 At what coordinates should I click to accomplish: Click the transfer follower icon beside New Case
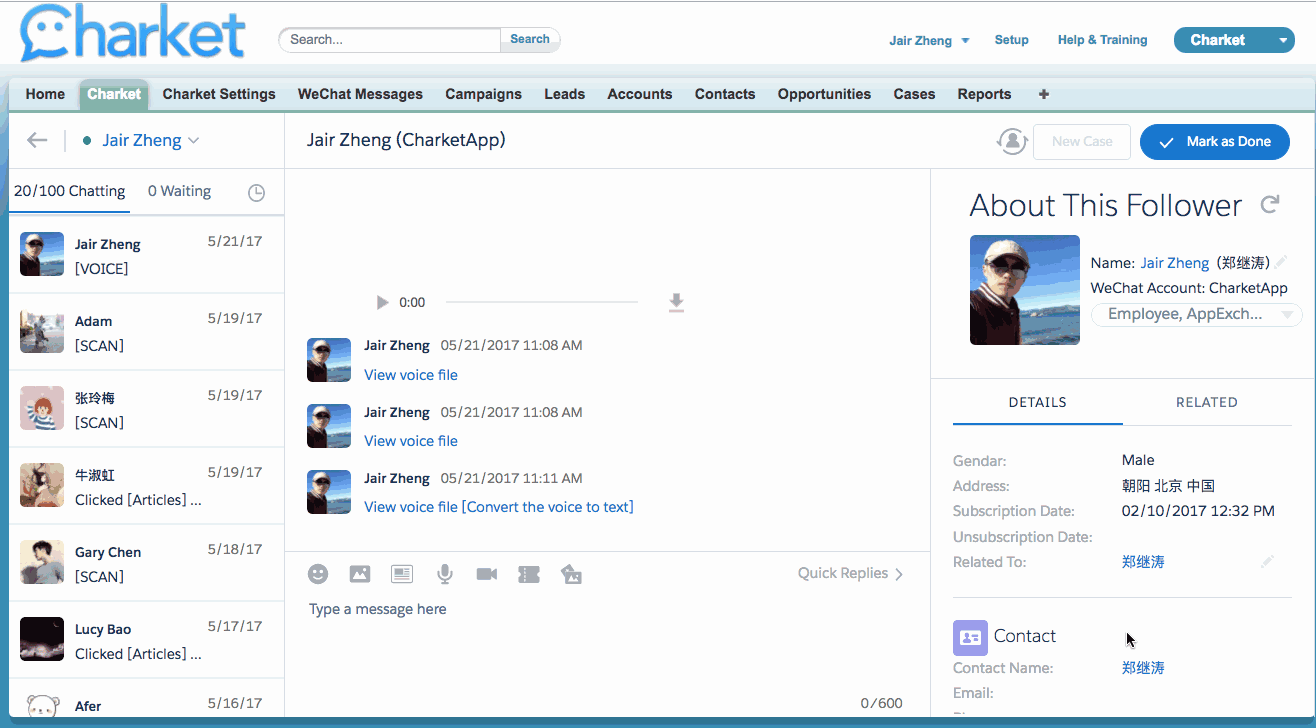pos(1012,142)
